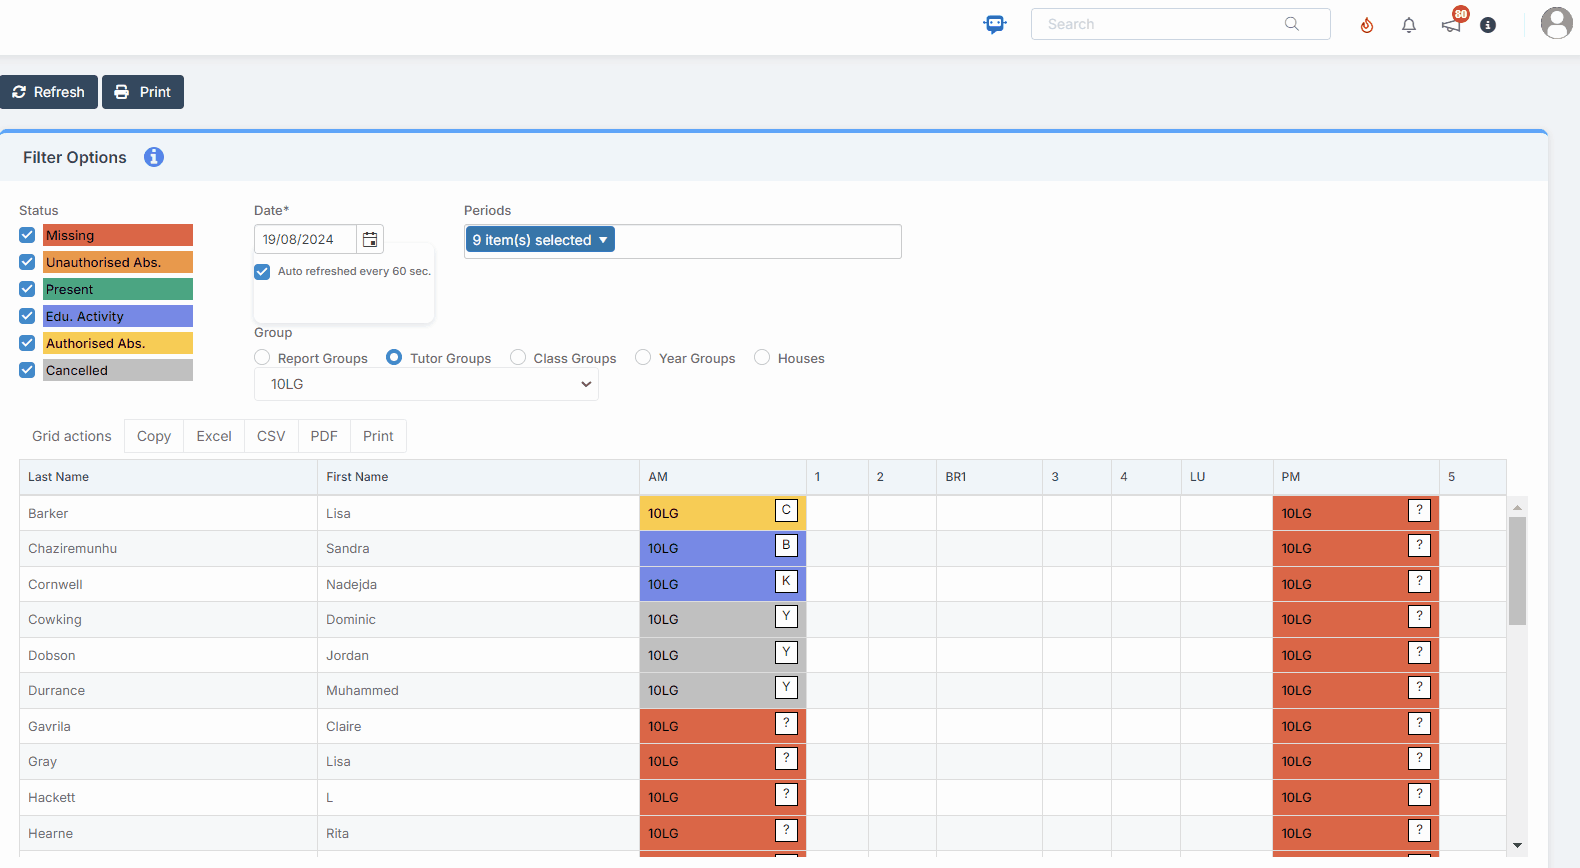Open the 9 item(s) selected periods dropdown

coord(540,240)
